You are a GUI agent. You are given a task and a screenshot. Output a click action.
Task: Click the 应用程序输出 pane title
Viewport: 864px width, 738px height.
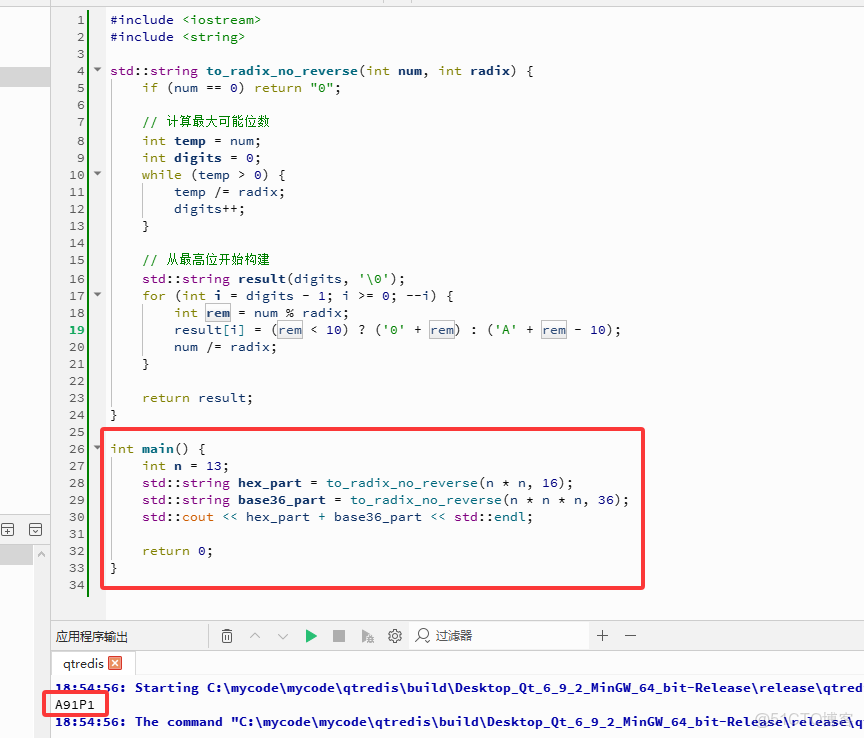tap(91, 637)
